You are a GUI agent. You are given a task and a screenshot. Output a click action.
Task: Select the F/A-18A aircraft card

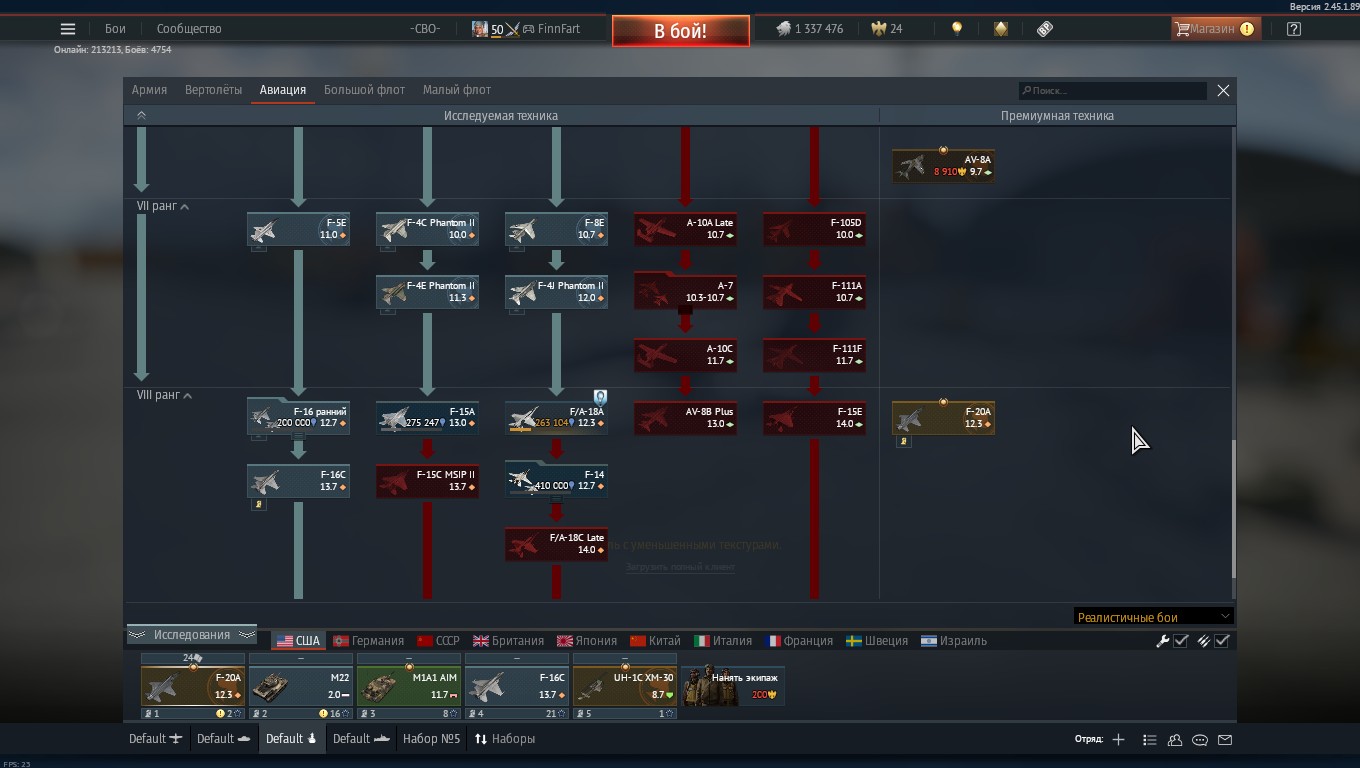556,418
